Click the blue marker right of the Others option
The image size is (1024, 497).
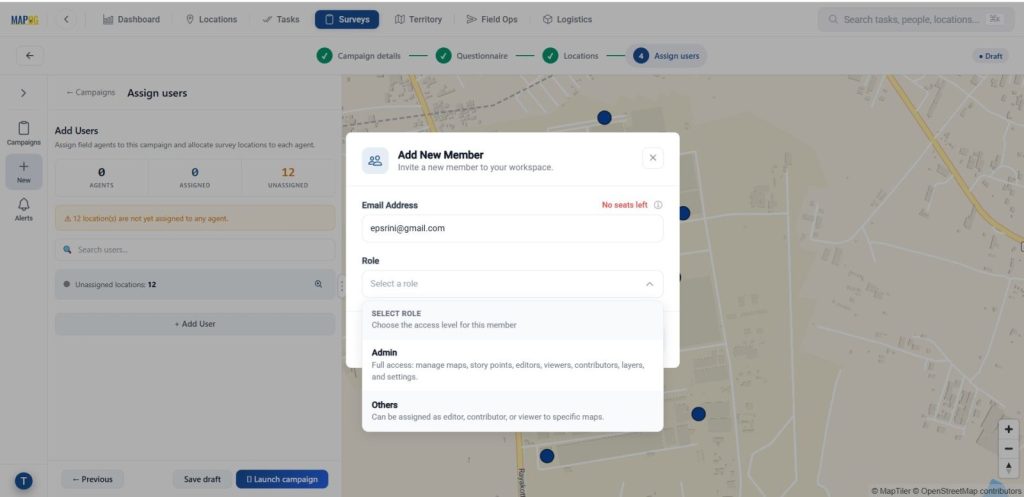pos(698,414)
